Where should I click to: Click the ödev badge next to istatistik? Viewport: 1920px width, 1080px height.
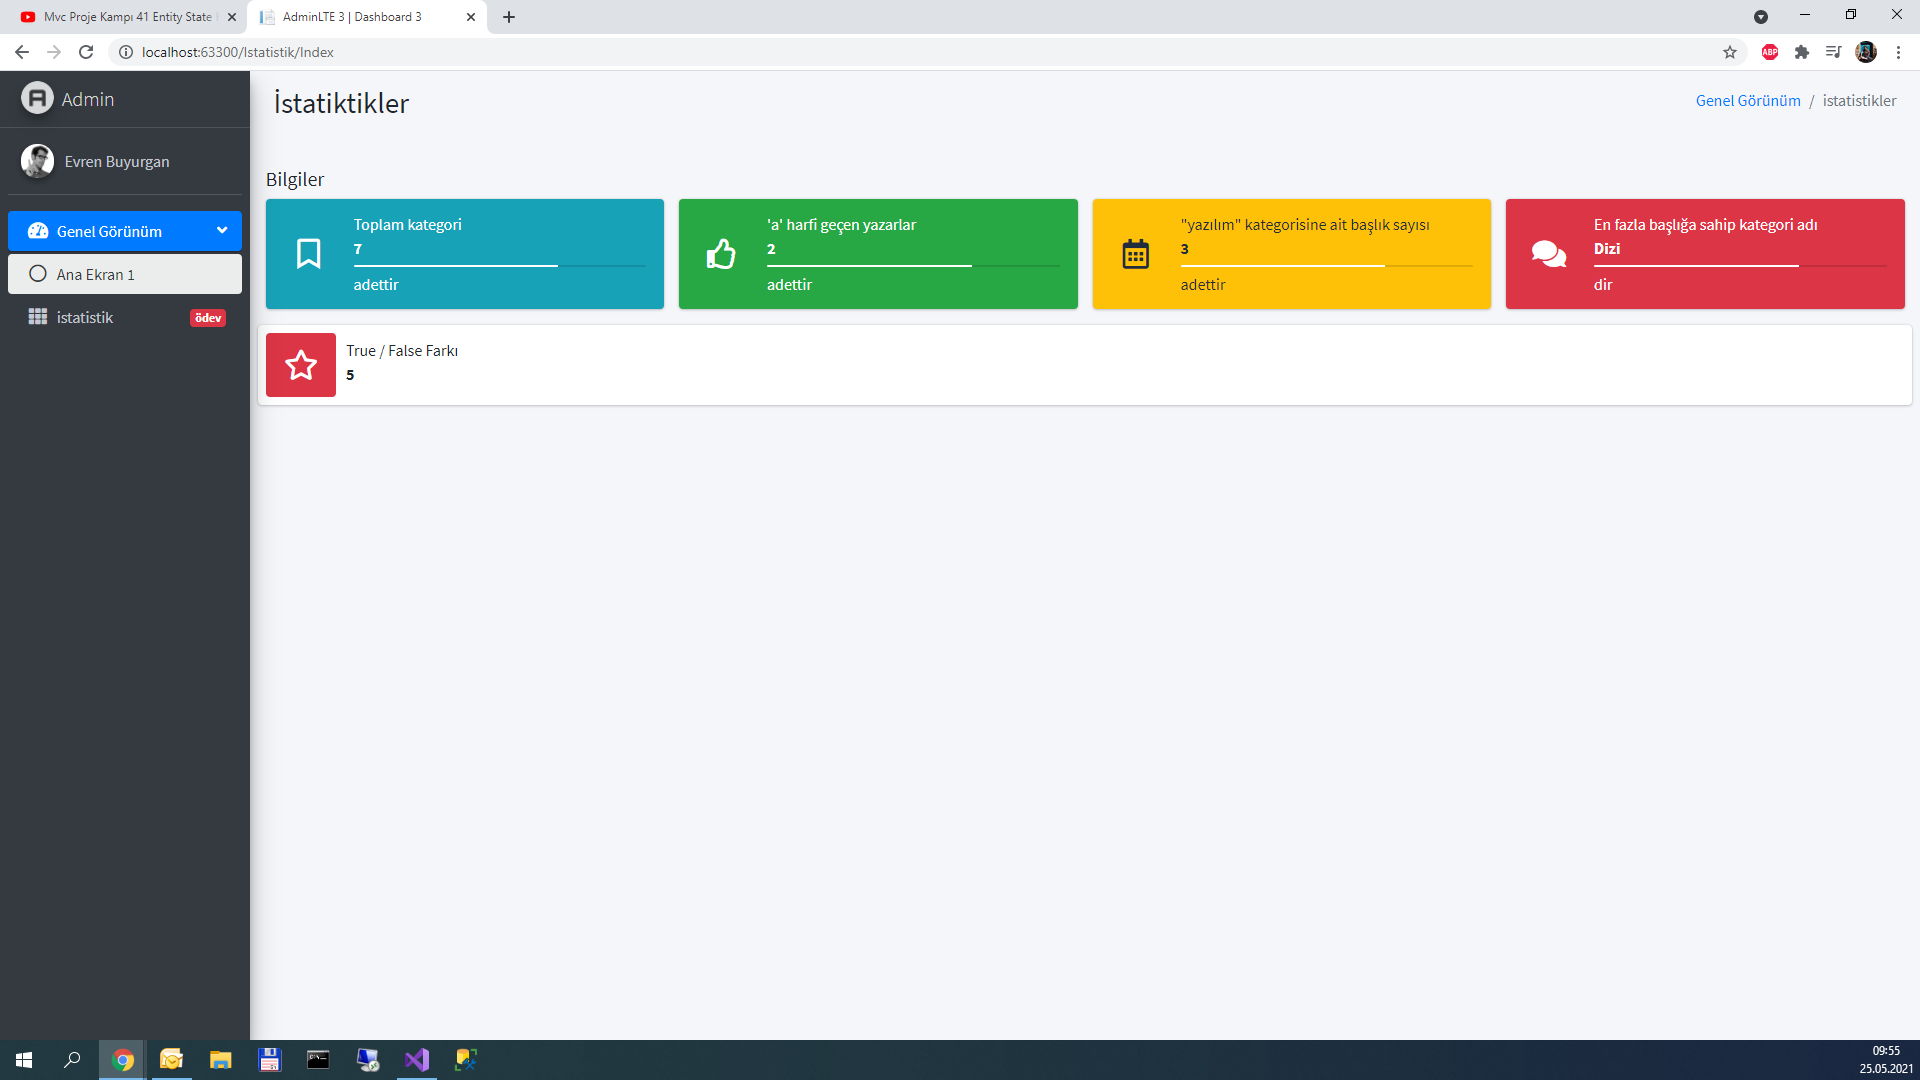[207, 317]
